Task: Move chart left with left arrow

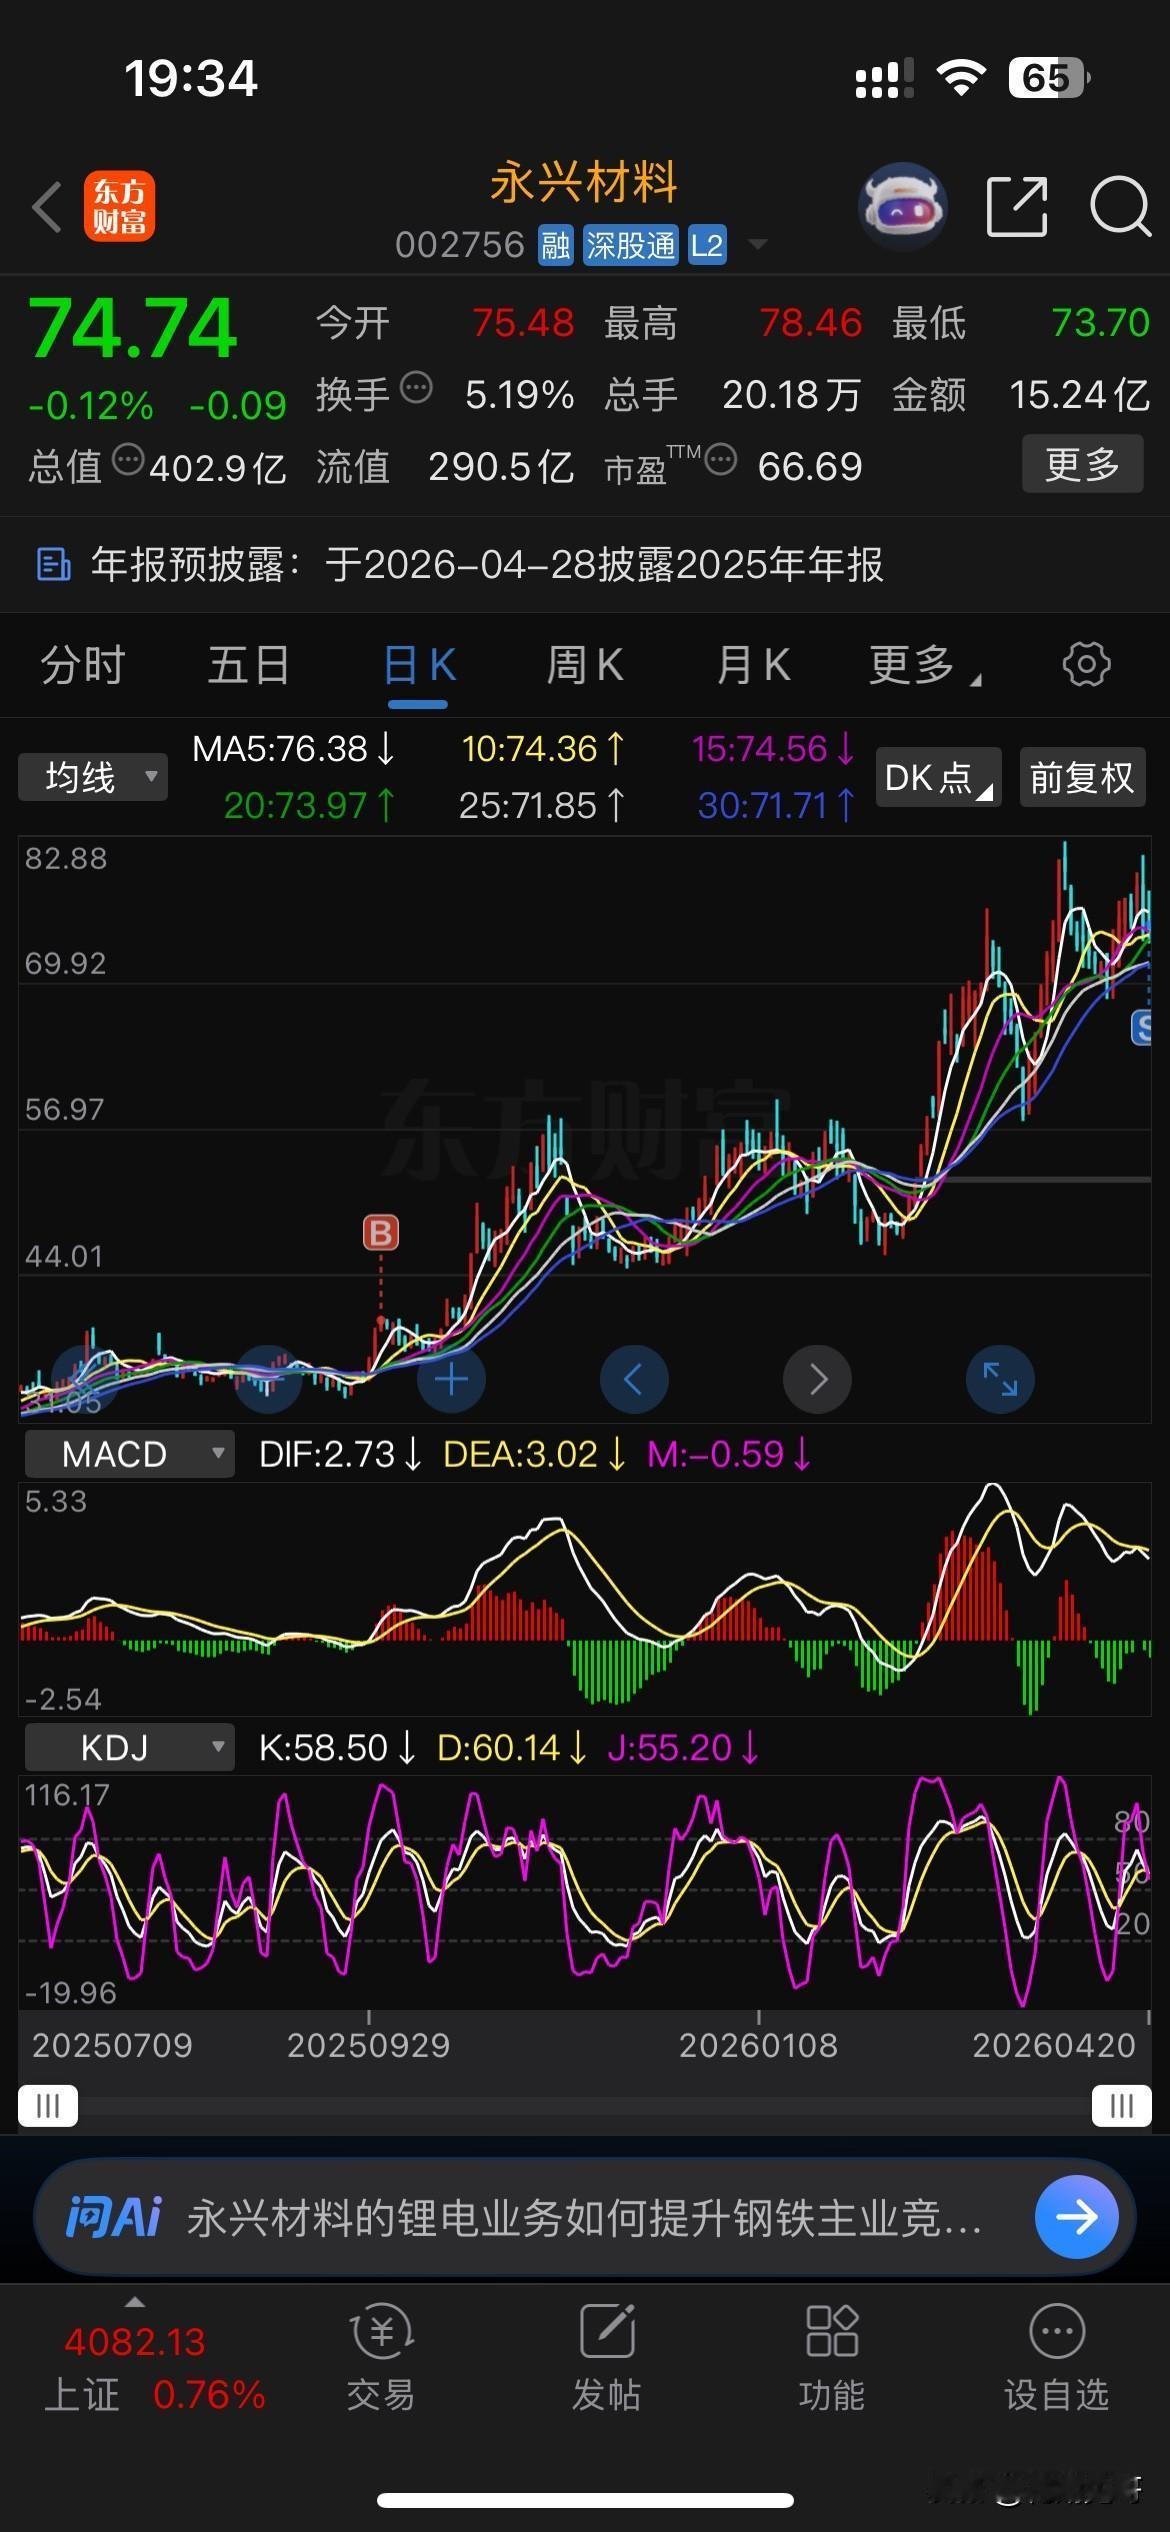Action: click(x=634, y=1380)
